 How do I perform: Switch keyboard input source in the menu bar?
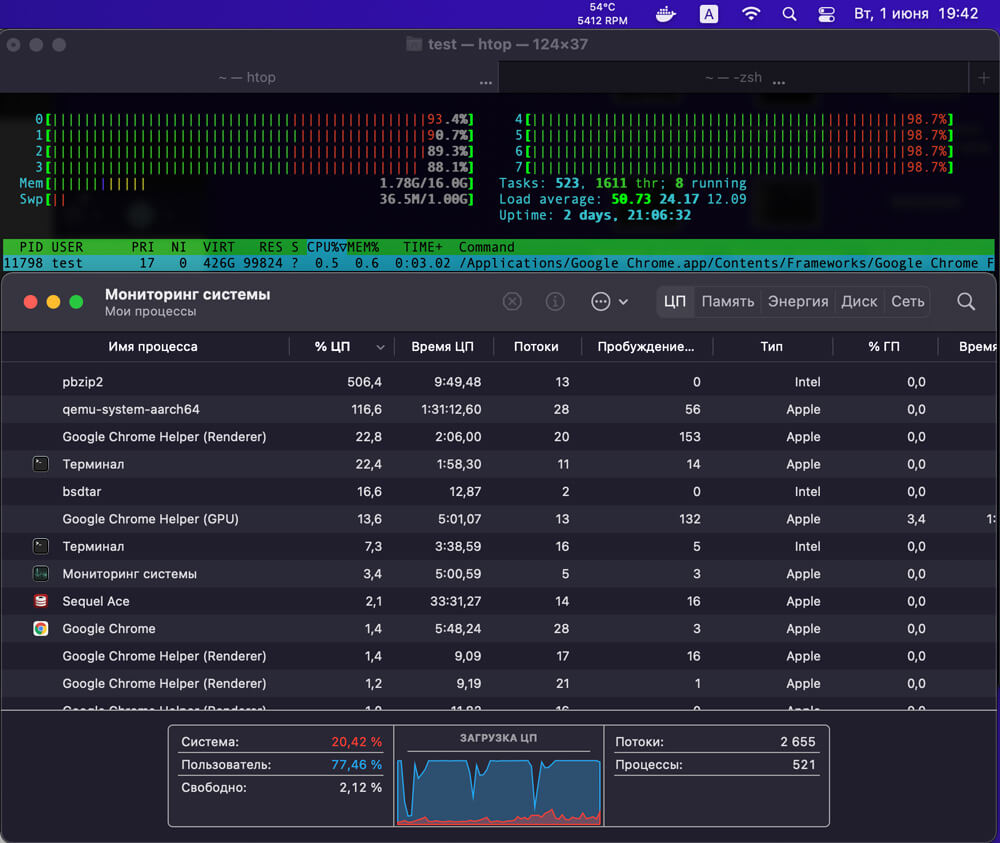pyautogui.click(x=708, y=14)
